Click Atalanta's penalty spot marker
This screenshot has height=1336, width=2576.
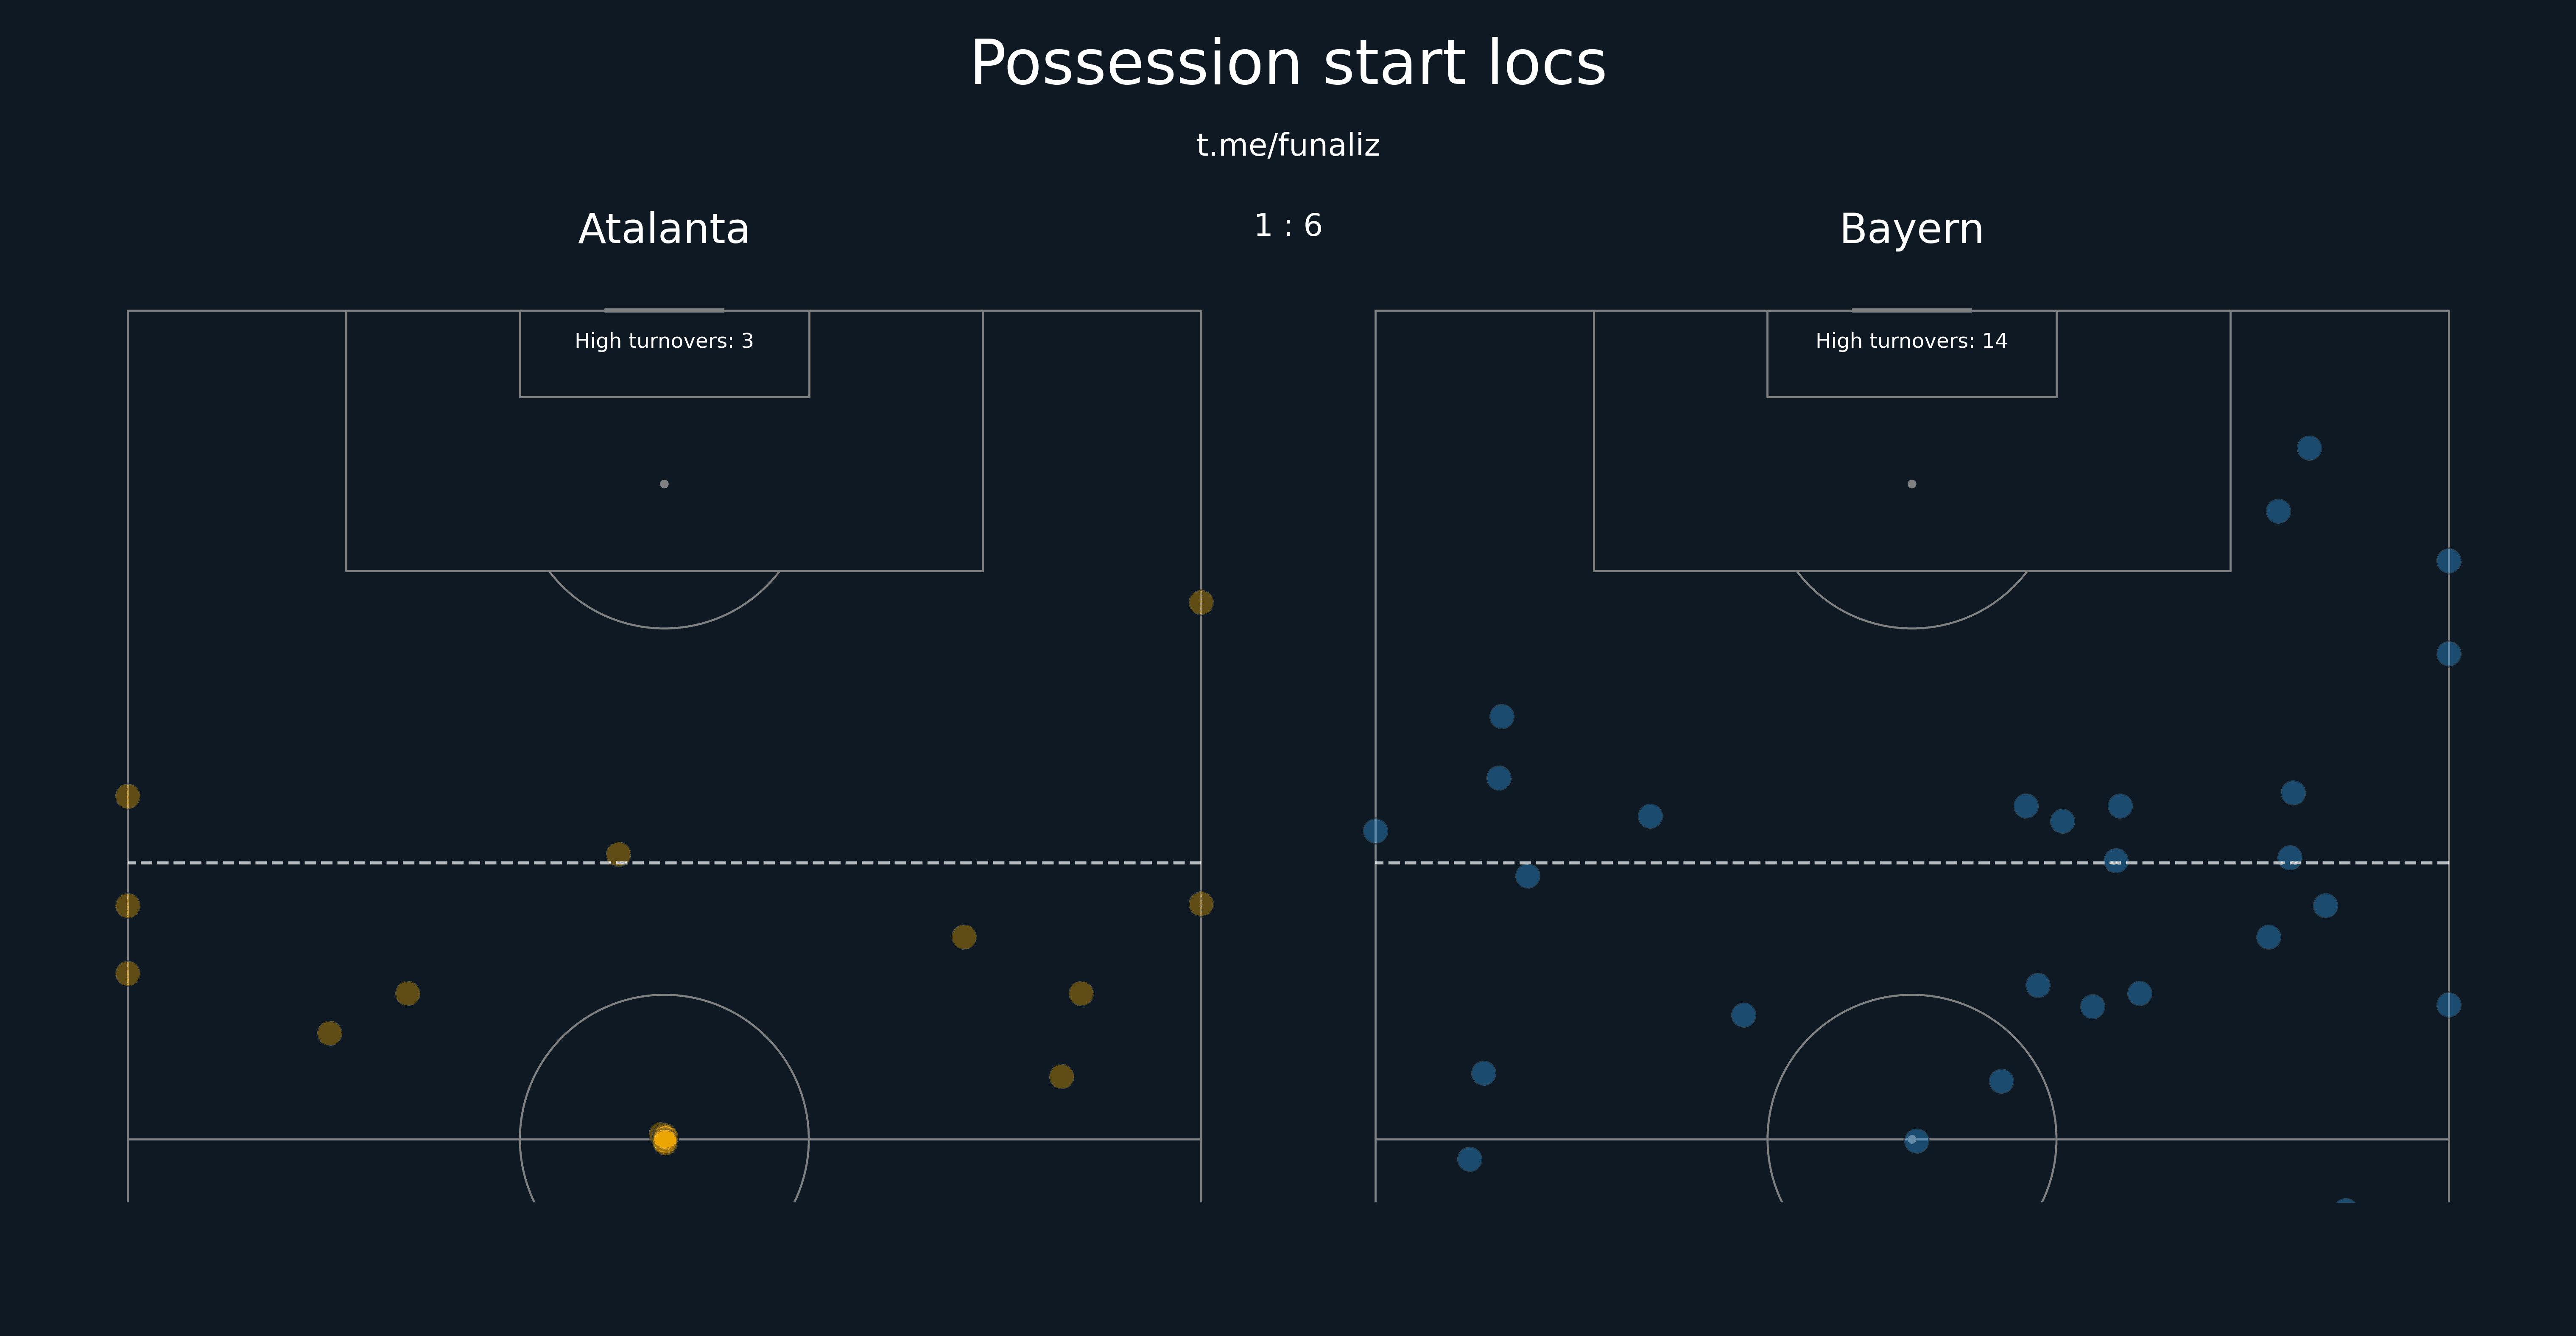click(664, 484)
